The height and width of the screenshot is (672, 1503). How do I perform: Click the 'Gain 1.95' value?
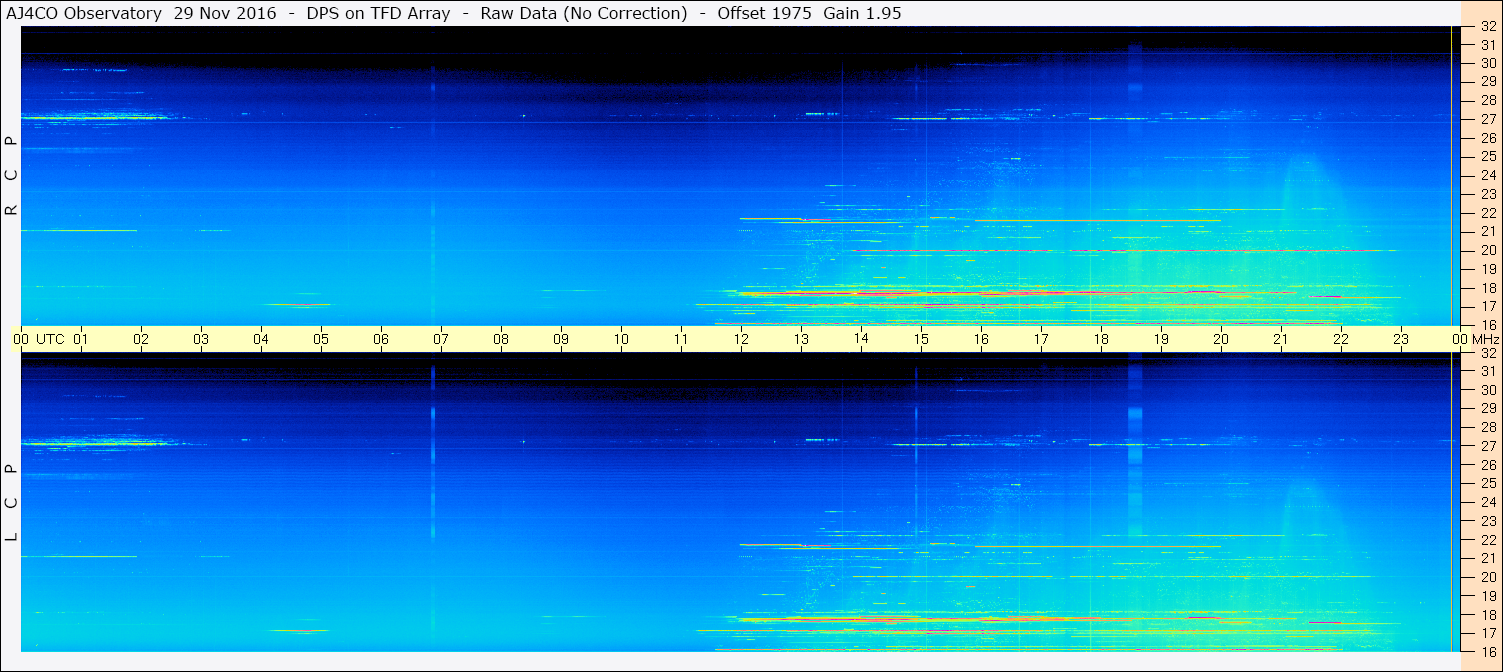[862, 13]
